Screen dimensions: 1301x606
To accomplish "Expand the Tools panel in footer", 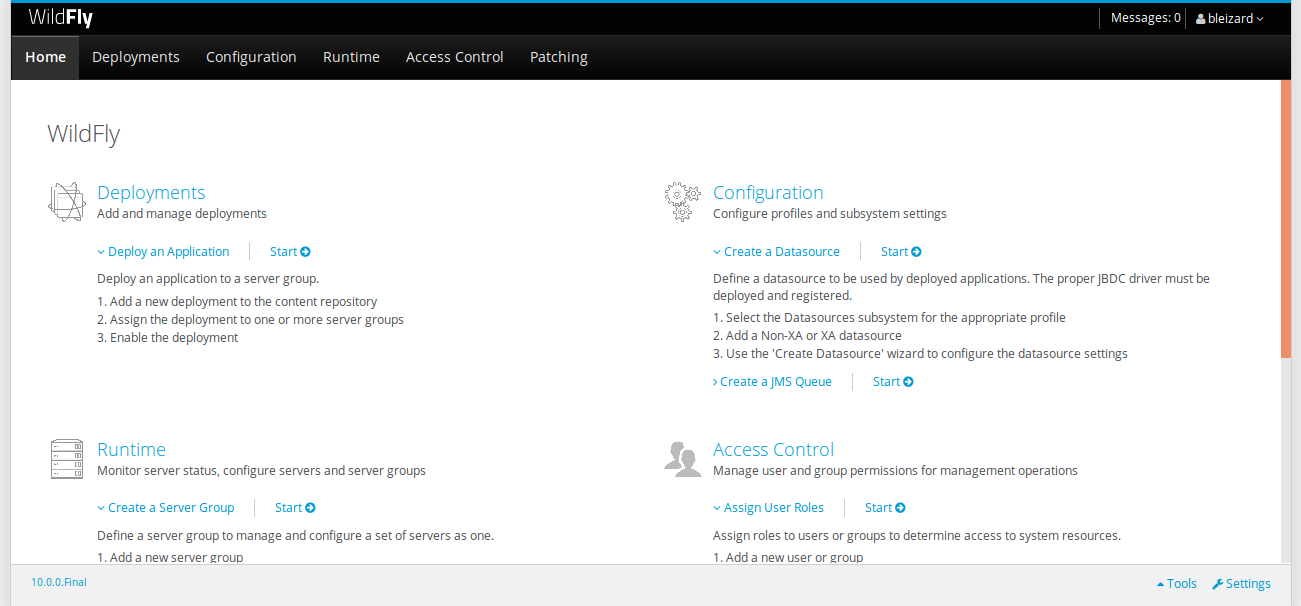I will tap(1177, 584).
